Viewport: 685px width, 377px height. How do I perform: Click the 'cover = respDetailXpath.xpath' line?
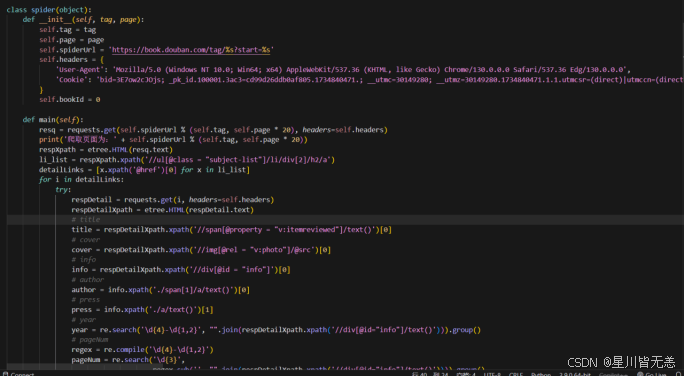(x=201, y=250)
